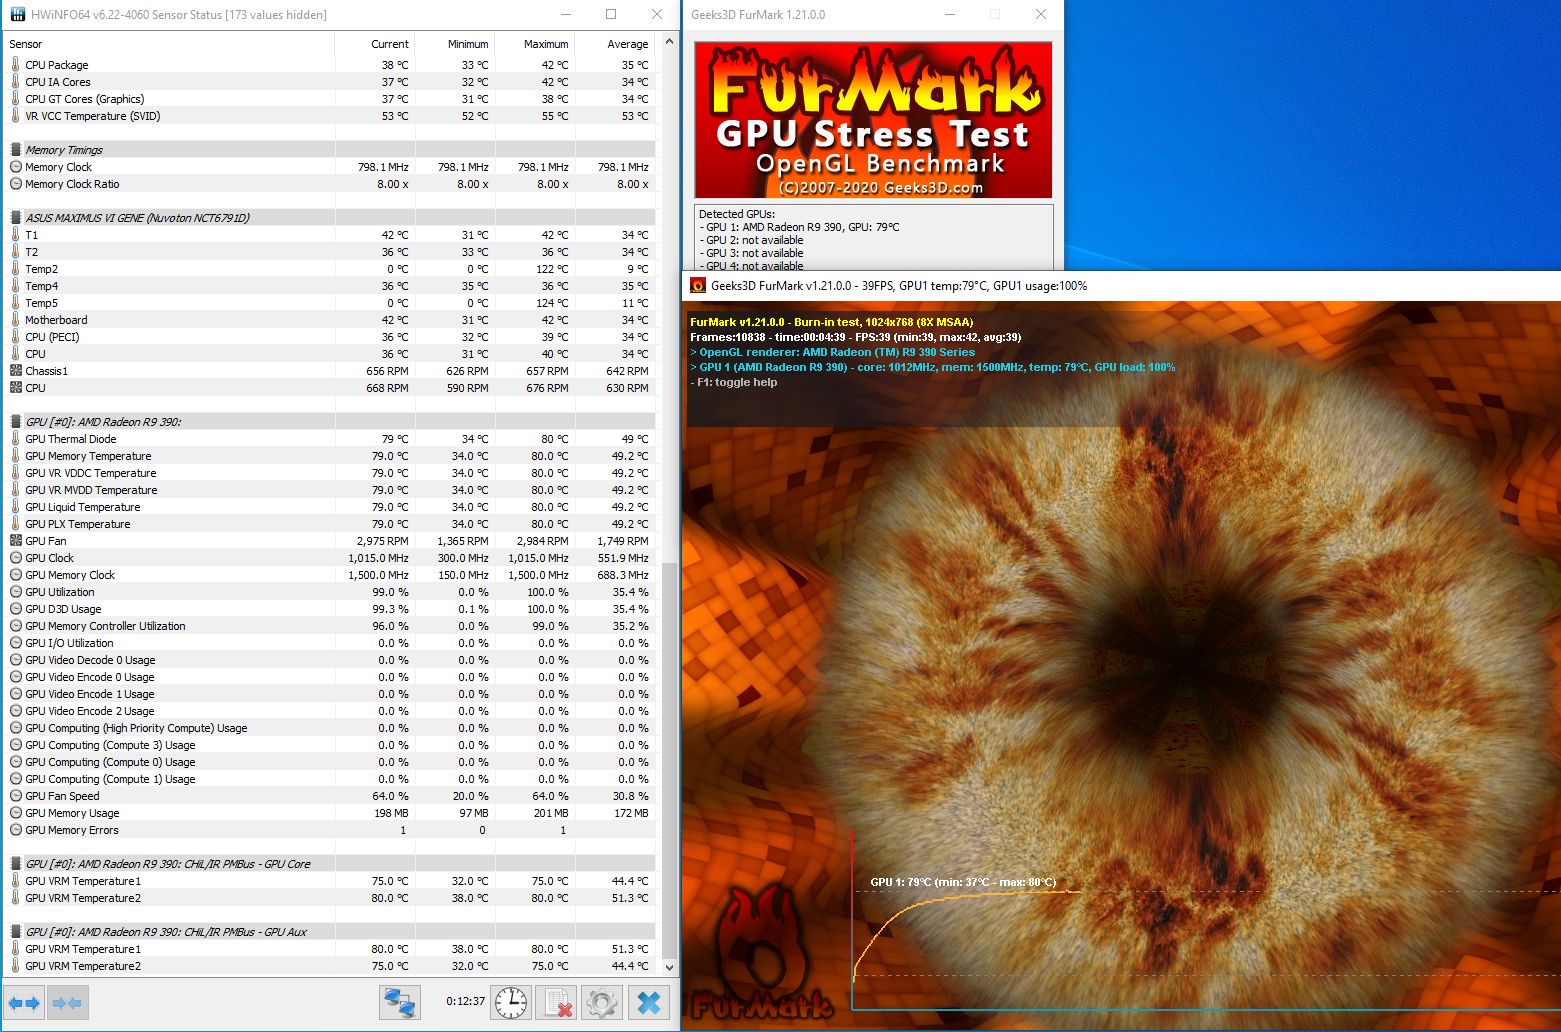Click thermometer icon beside GPU Thermal Diode
The width and height of the screenshot is (1561, 1032).
(x=15, y=438)
